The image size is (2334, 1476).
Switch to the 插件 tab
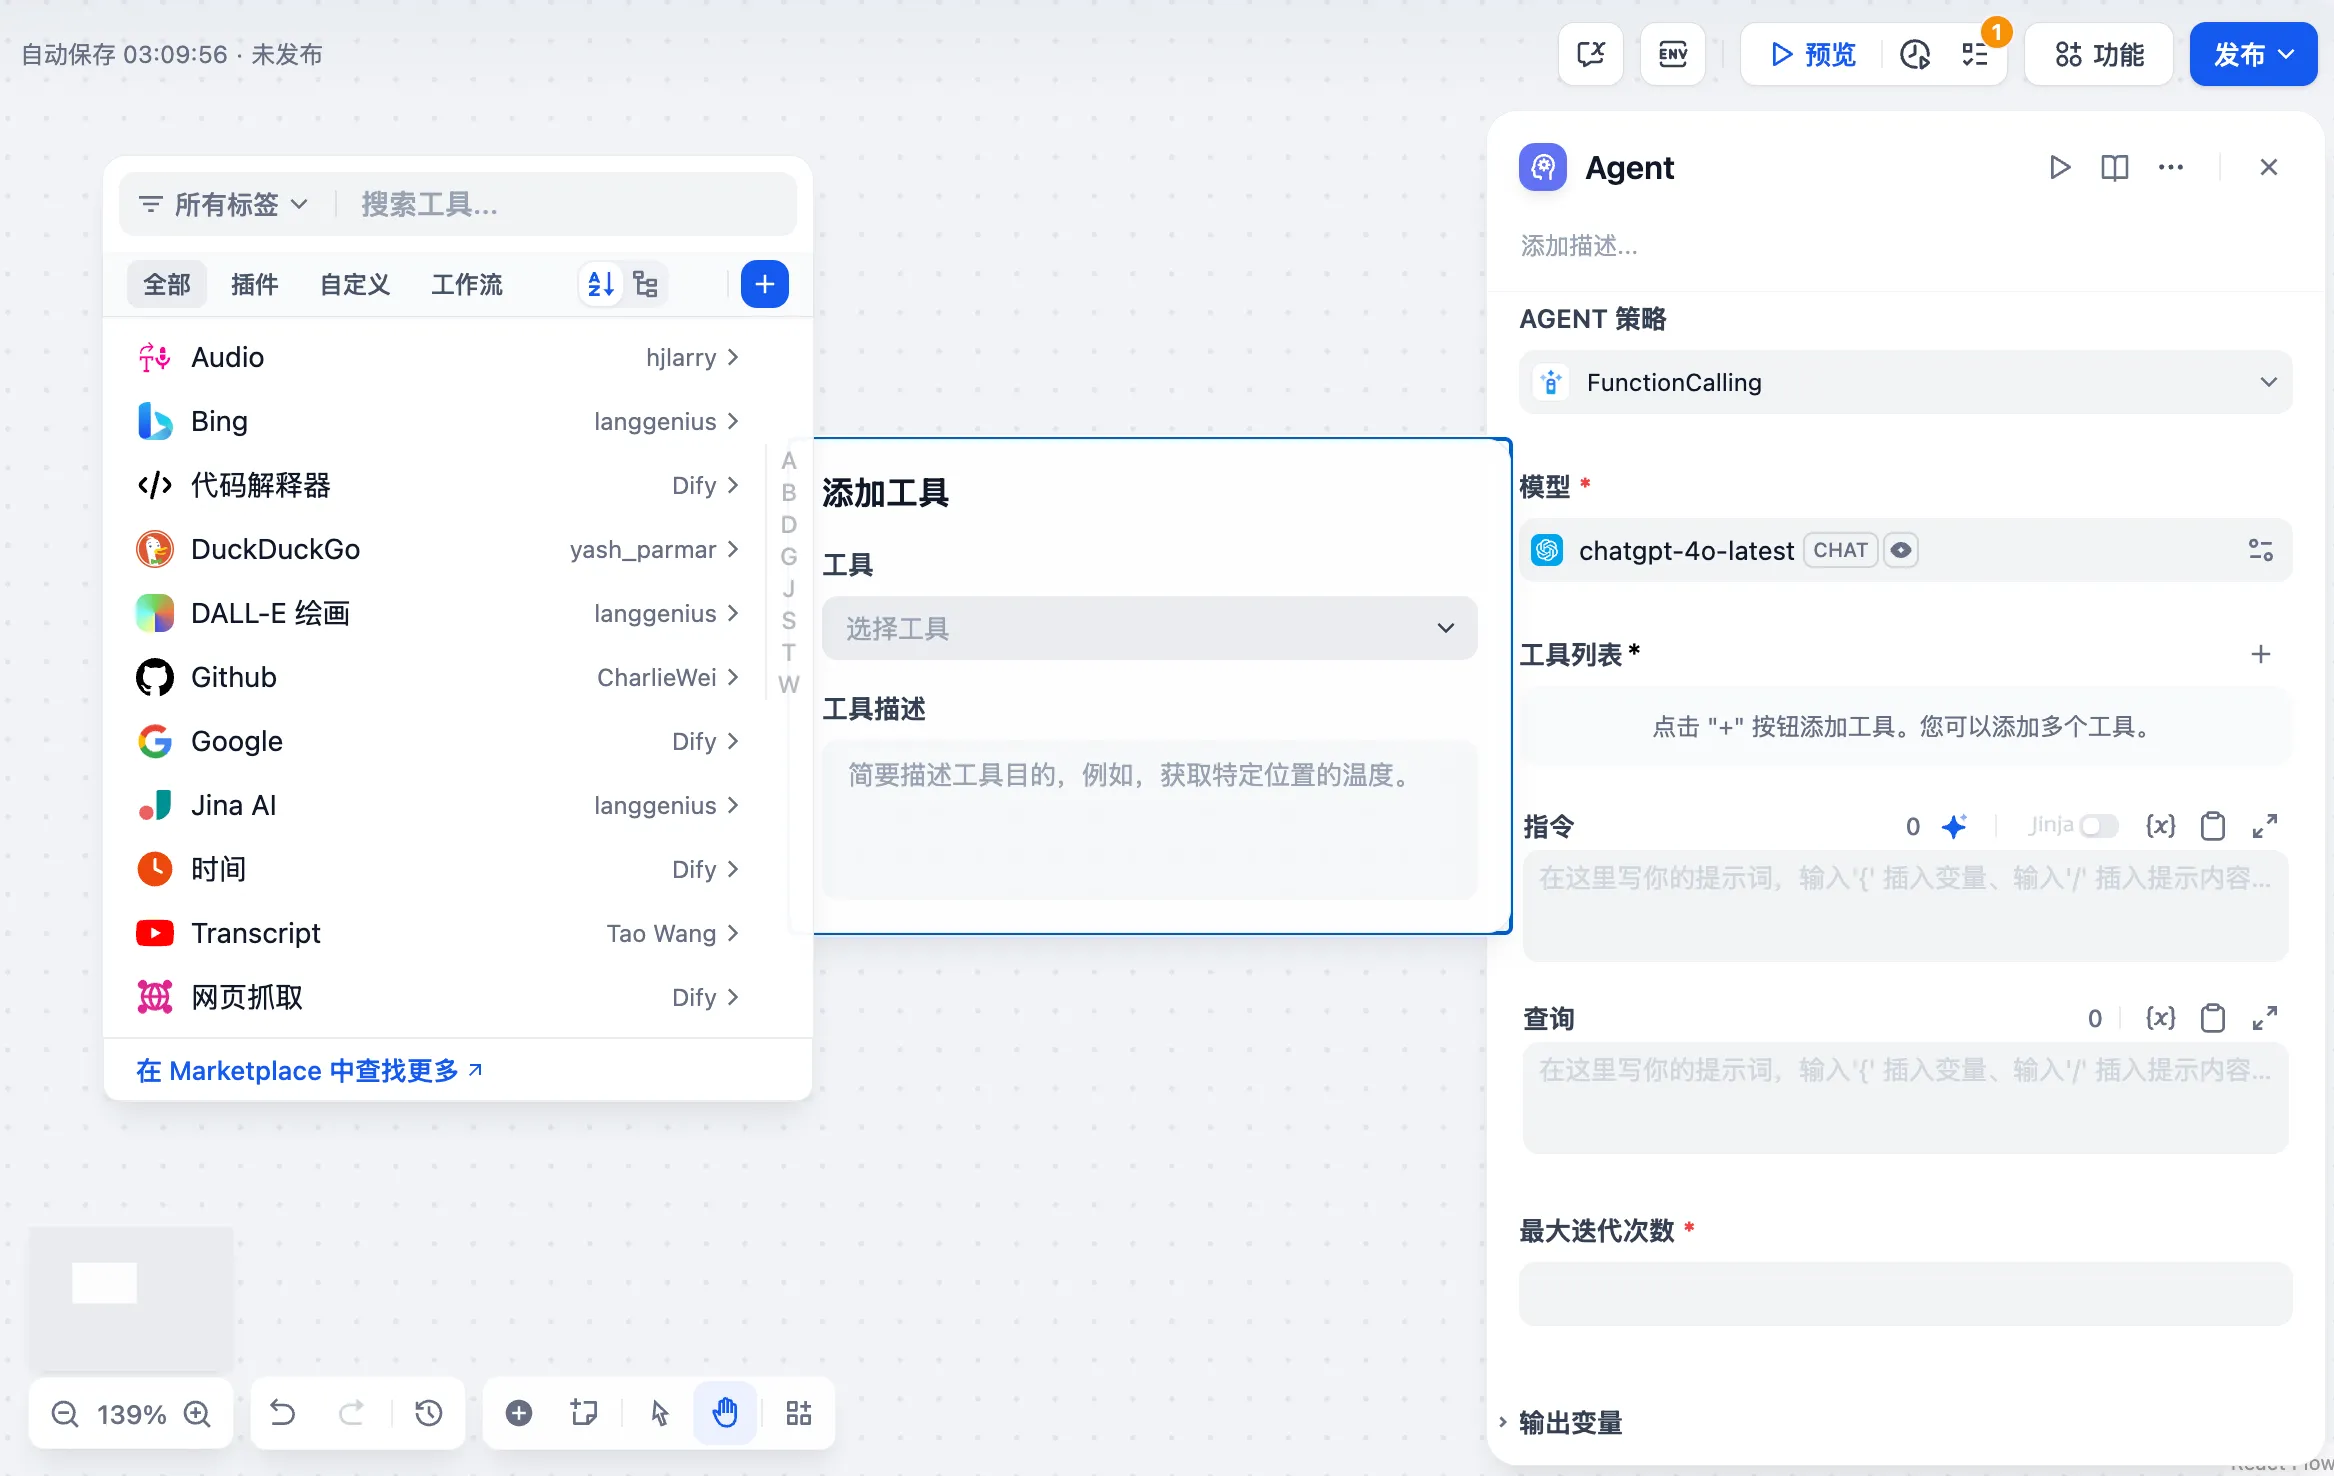254,285
